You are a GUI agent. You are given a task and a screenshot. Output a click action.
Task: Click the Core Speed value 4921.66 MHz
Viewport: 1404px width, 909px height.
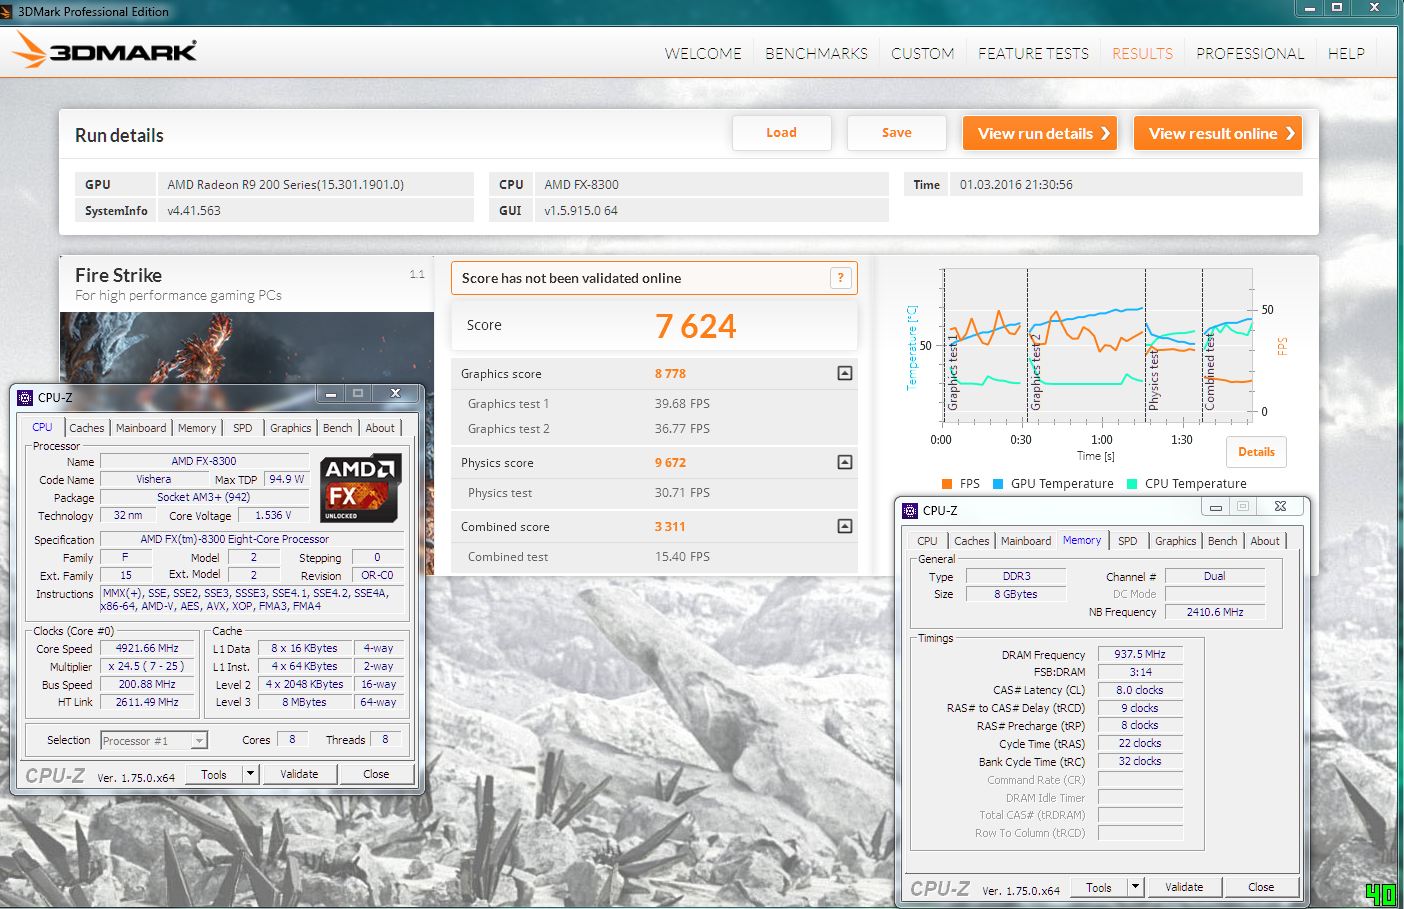[147, 648]
